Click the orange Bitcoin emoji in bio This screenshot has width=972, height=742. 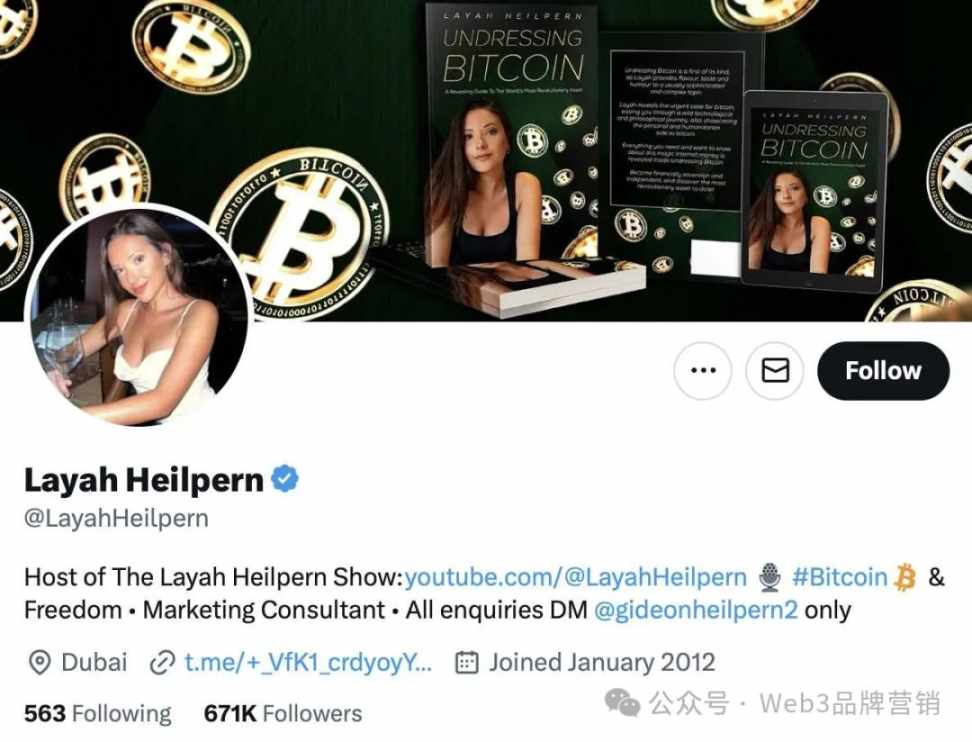905,577
